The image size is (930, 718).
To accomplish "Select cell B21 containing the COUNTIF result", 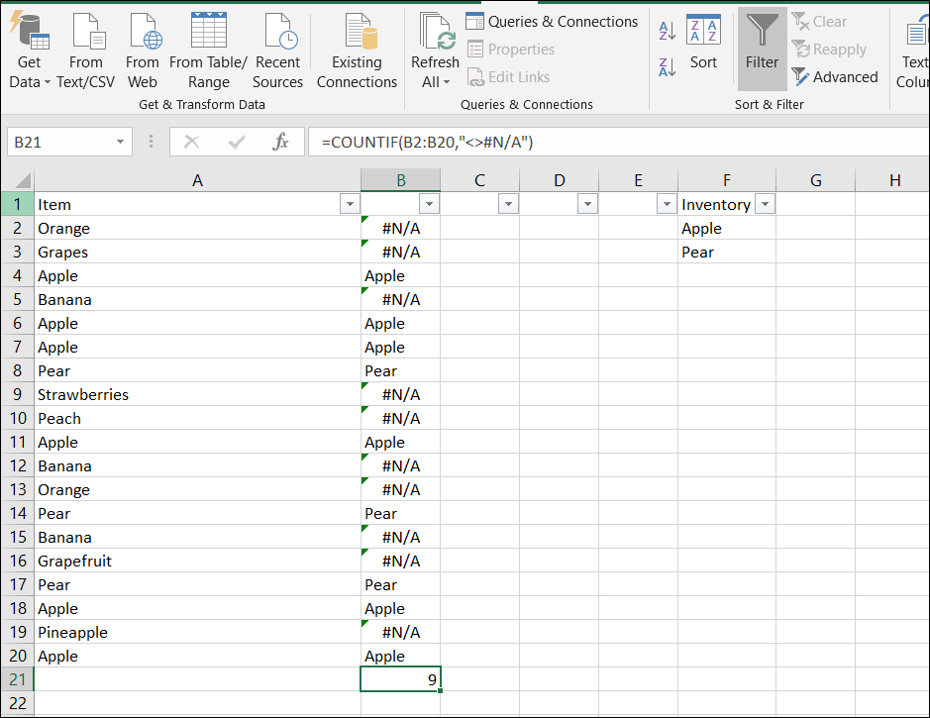I will coord(400,679).
